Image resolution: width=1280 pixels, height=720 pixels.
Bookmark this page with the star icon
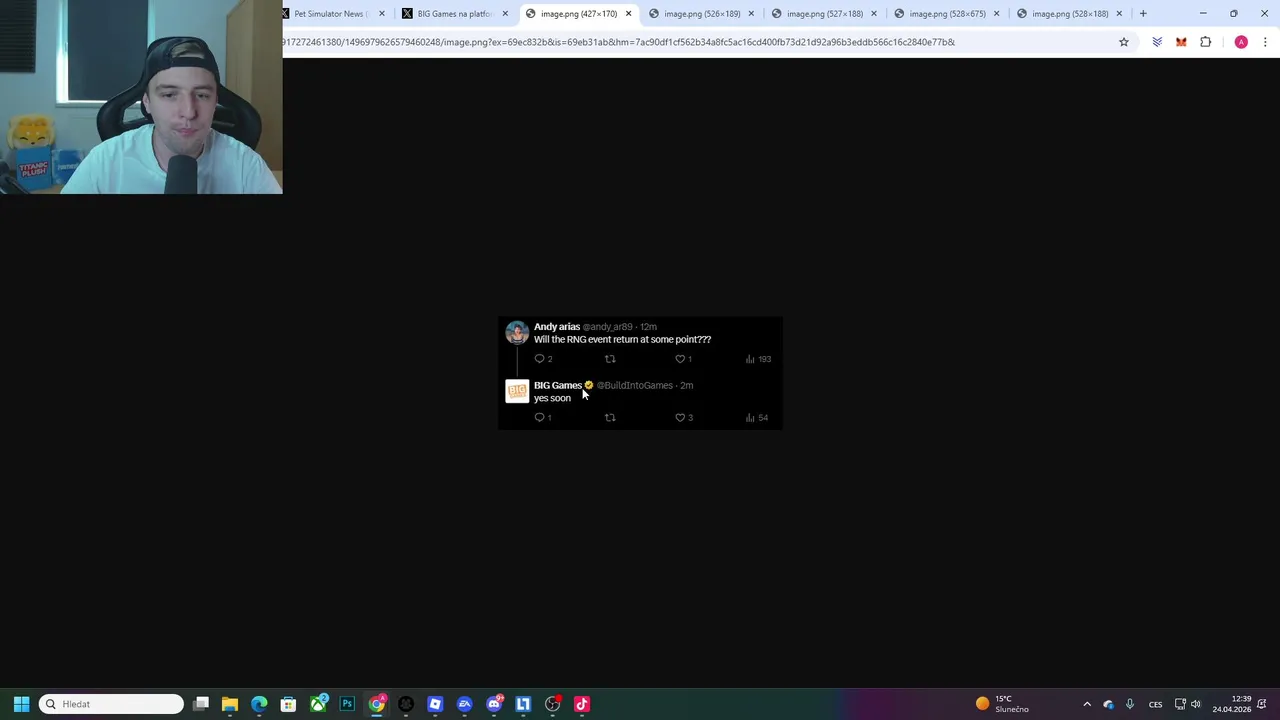point(1124,42)
